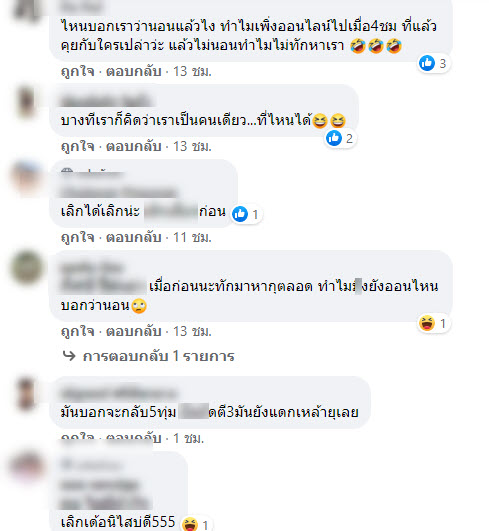Click ตอบกลับ under the บอกว่านอน comment
The image size is (489, 531).
pyautogui.click(x=133, y=331)
